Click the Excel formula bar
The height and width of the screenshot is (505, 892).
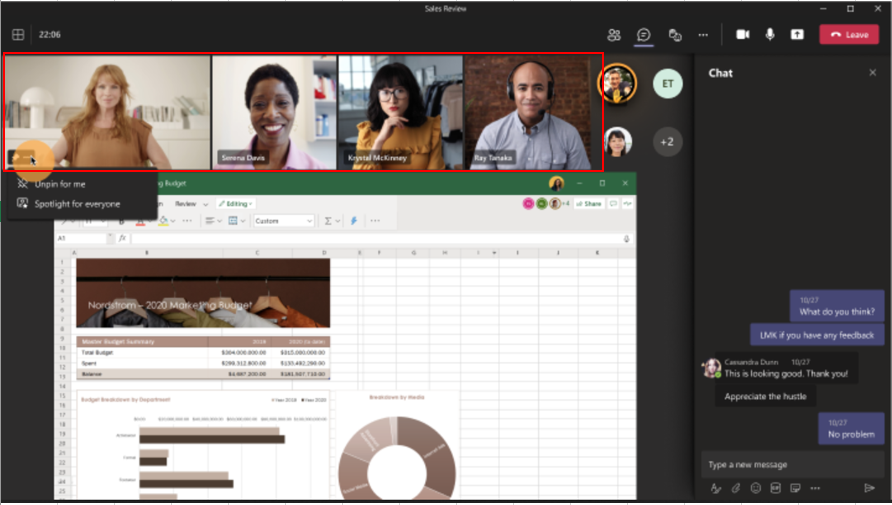pos(376,238)
